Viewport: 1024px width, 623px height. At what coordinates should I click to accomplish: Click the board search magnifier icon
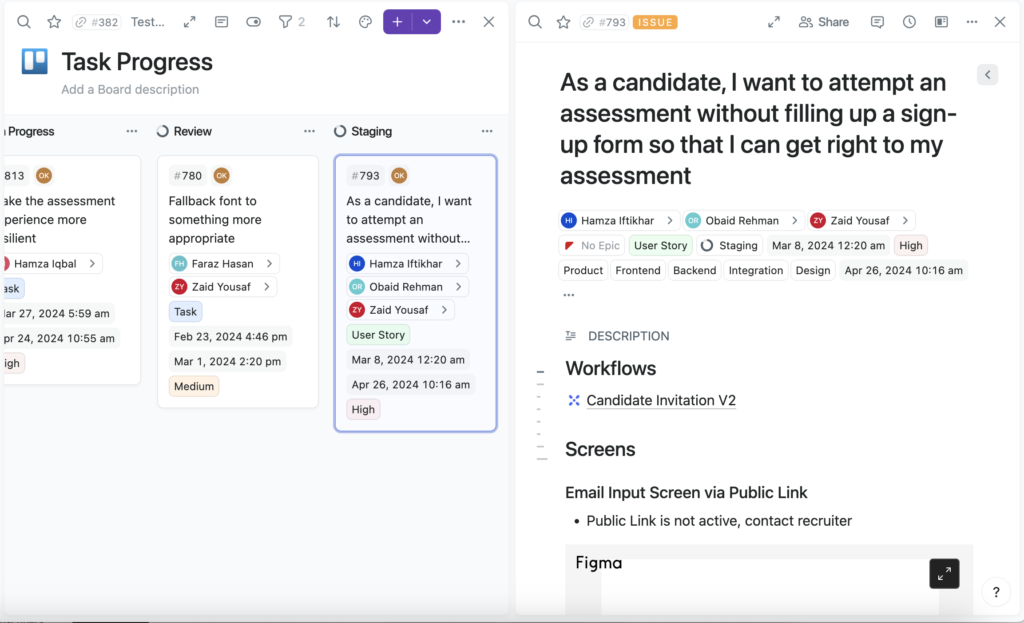pos(24,22)
